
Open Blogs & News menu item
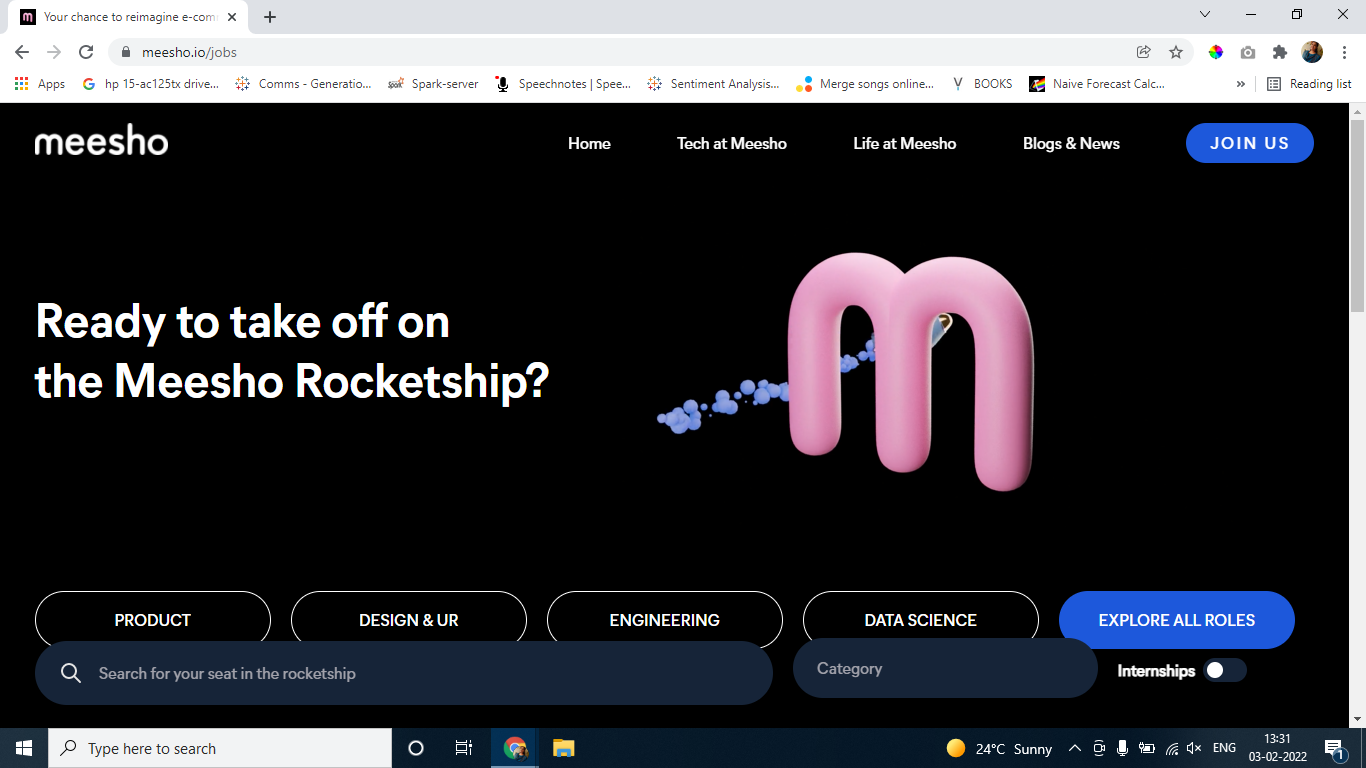point(1071,143)
